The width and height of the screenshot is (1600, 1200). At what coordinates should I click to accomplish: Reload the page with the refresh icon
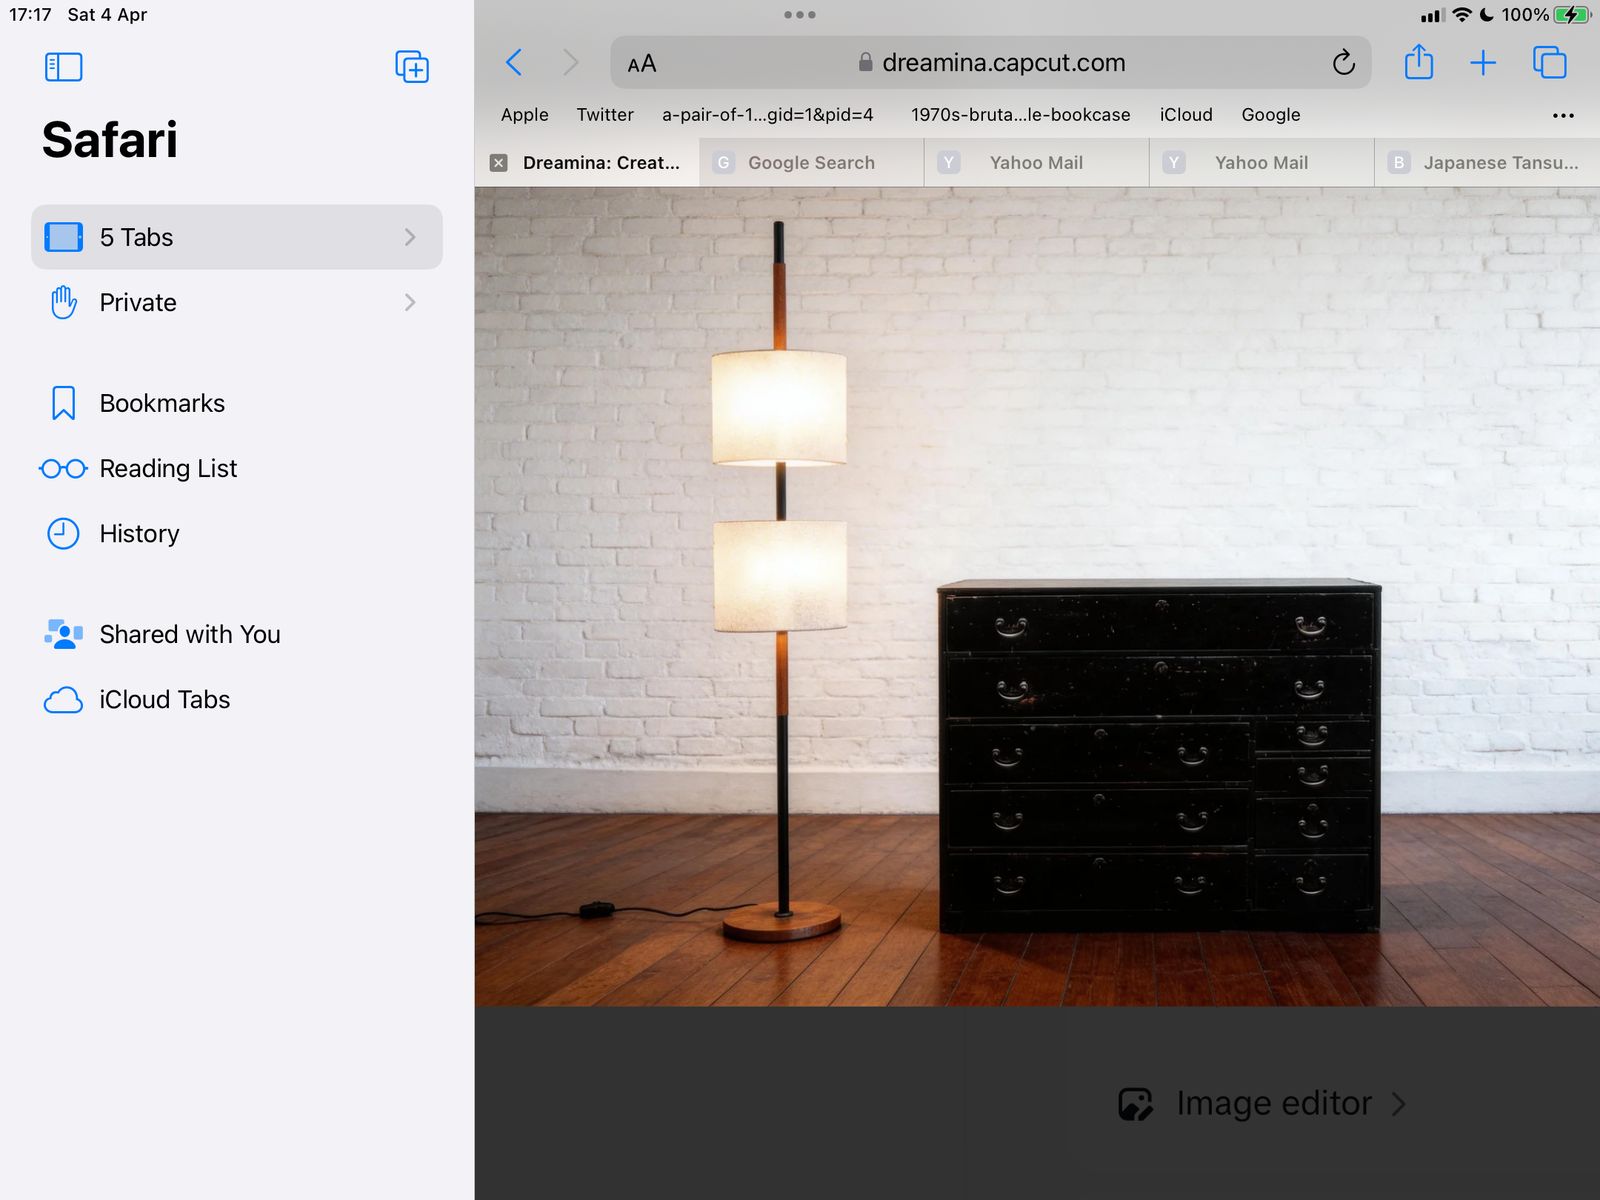point(1343,63)
